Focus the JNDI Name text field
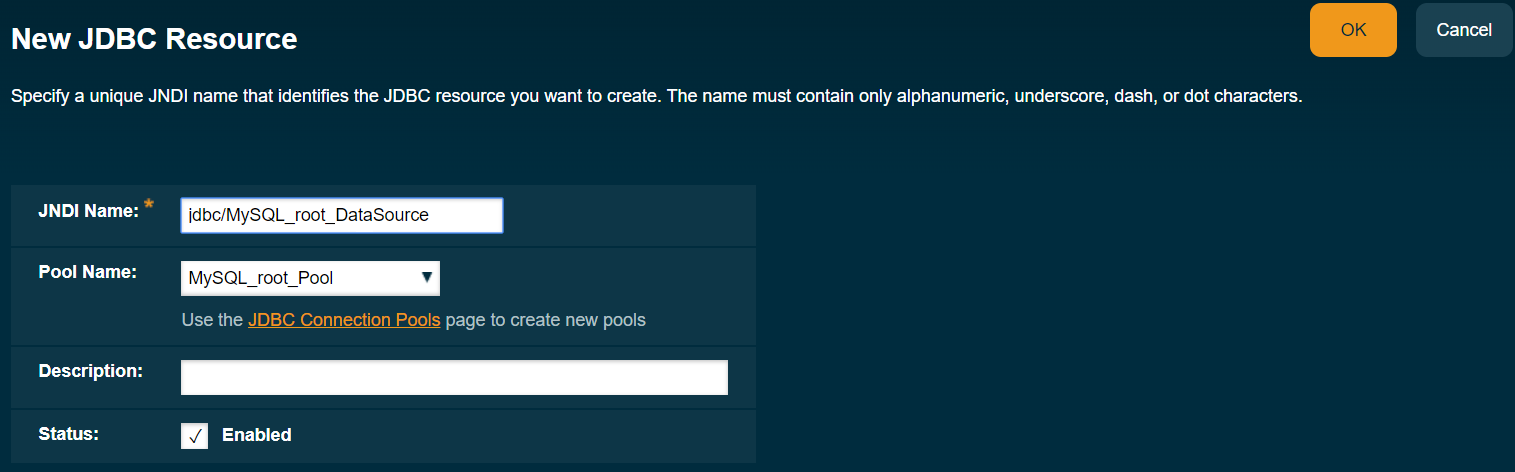 pos(341,215)
